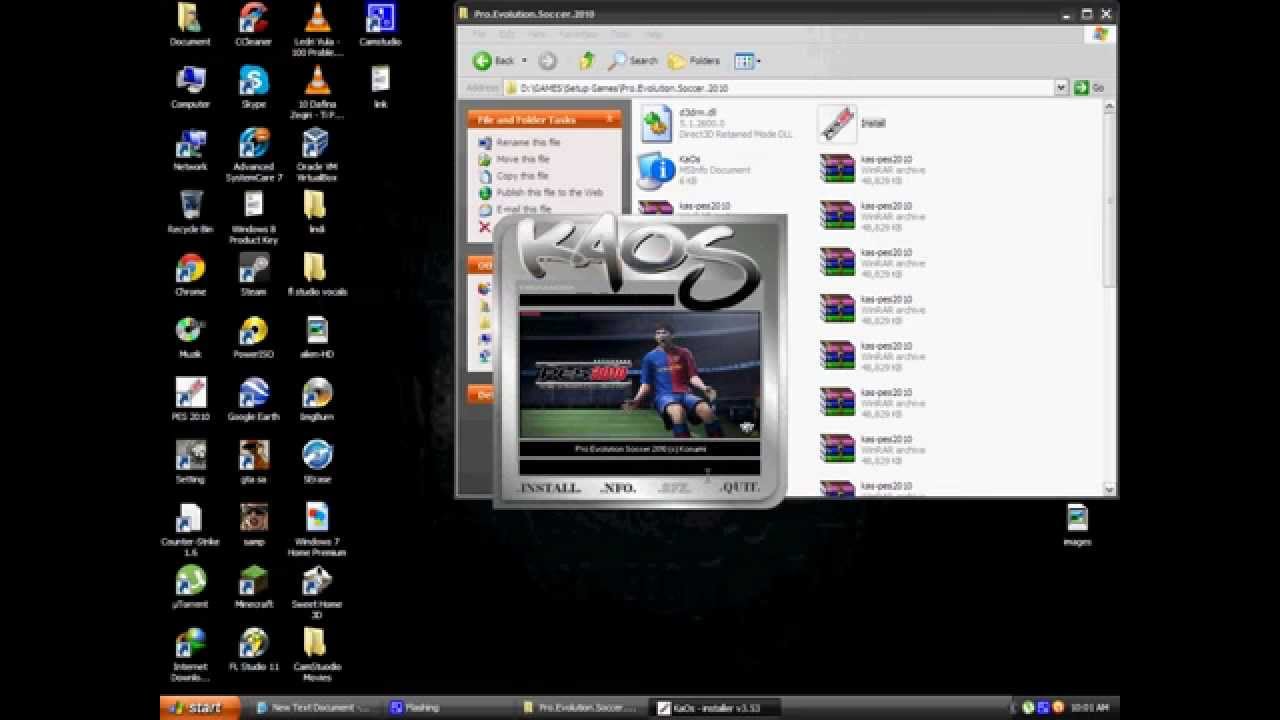Screen dimensions: 1280x720
Task: Select the Minecraft desktop icon
Action: [x=253, y=588]
